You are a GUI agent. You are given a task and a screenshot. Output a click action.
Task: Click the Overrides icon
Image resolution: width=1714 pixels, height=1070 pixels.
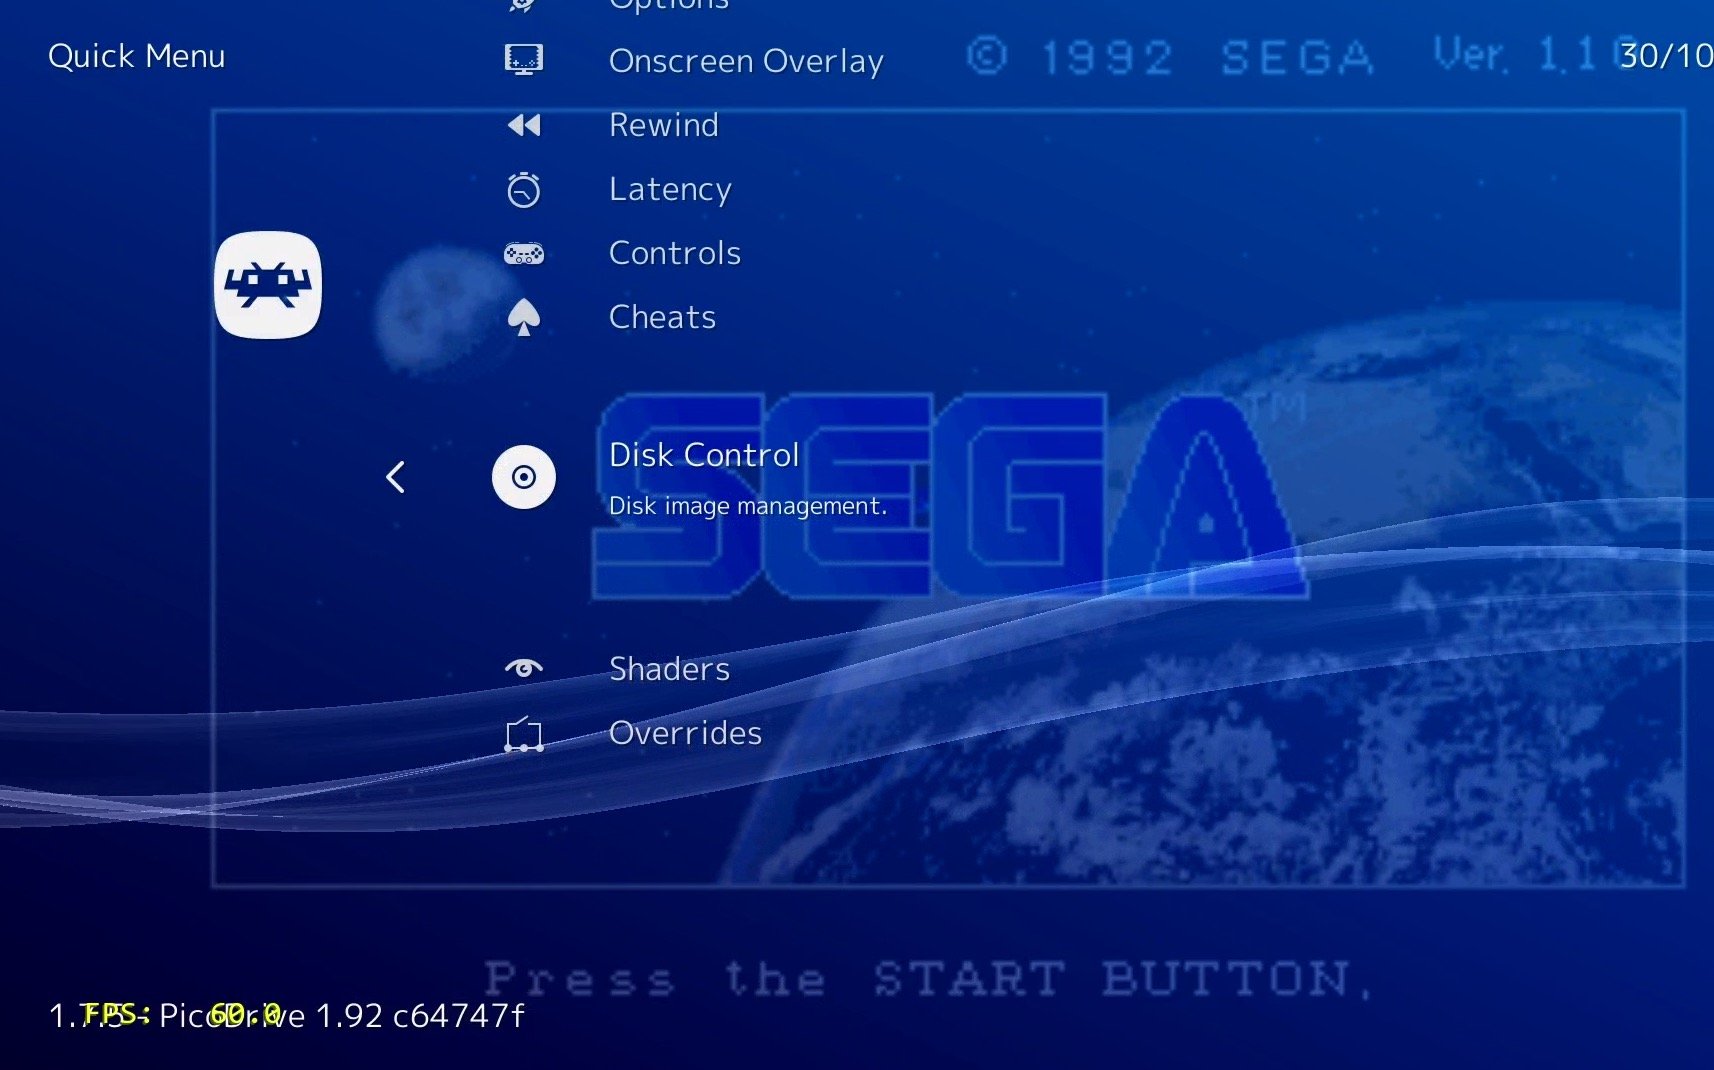point(524,734)
